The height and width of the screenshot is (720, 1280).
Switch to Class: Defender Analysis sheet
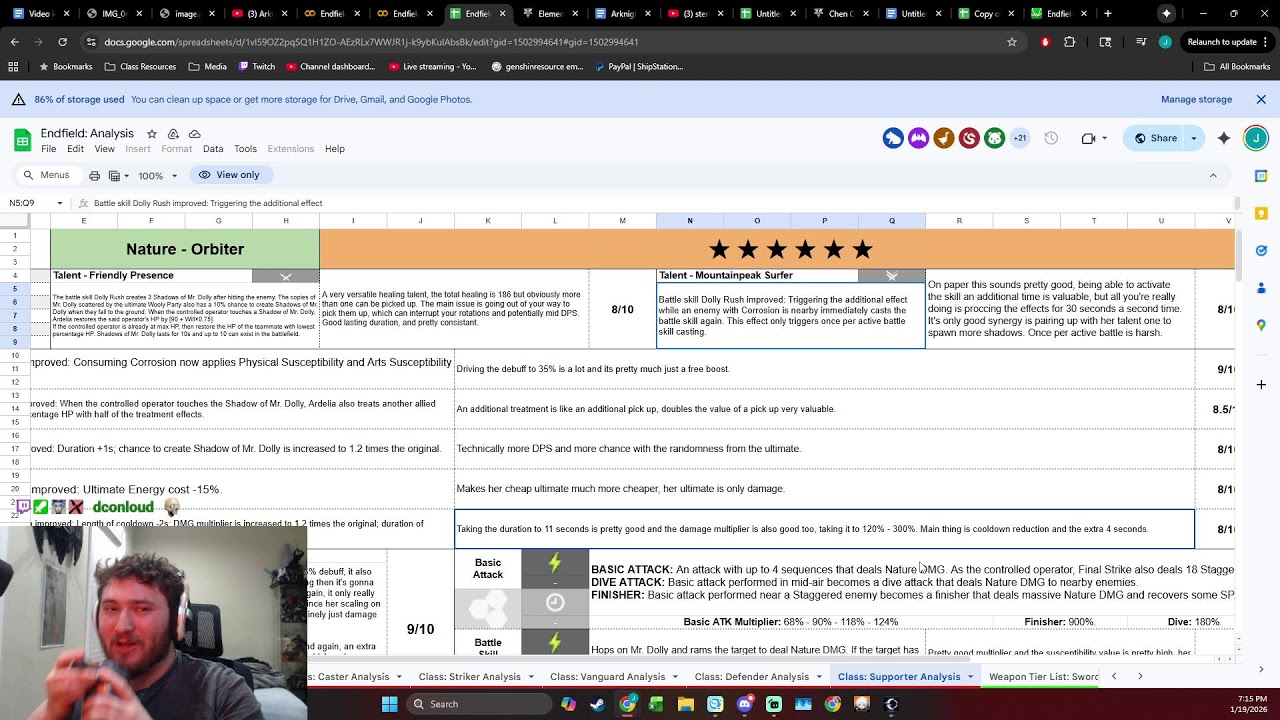click(752, 677)
